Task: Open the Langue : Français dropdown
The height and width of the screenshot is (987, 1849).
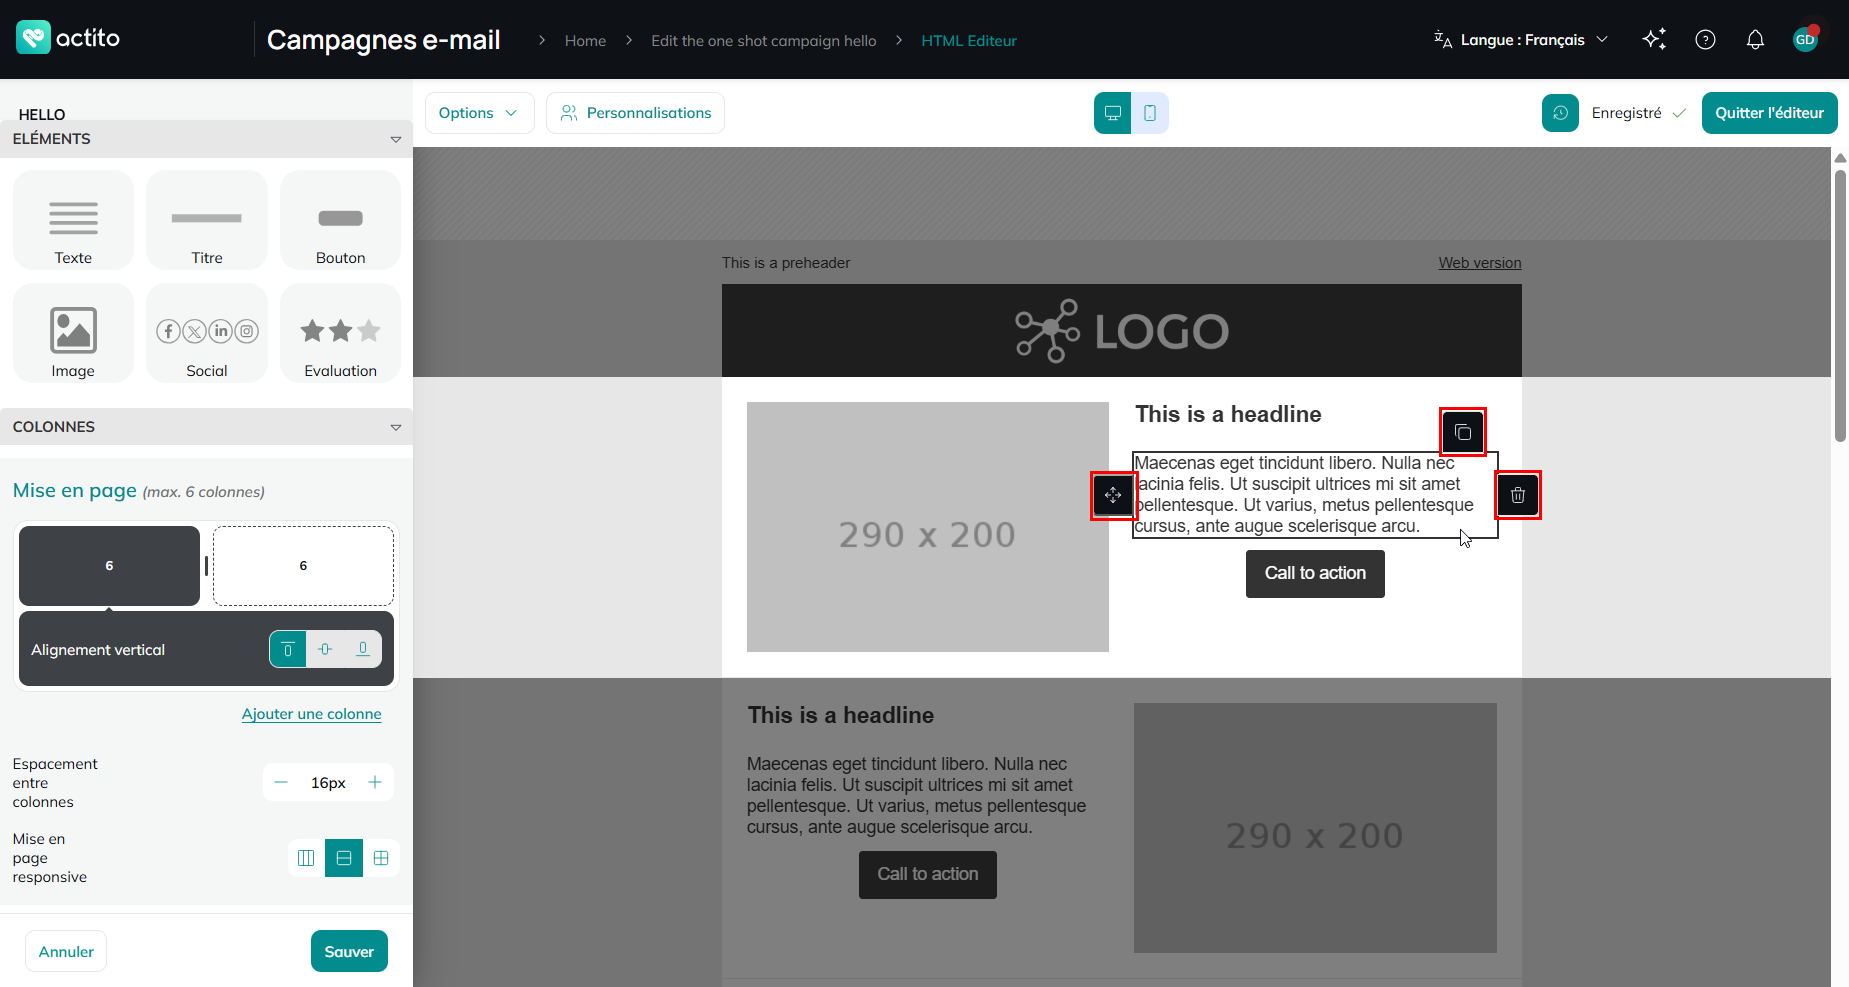Action: 1521,40
